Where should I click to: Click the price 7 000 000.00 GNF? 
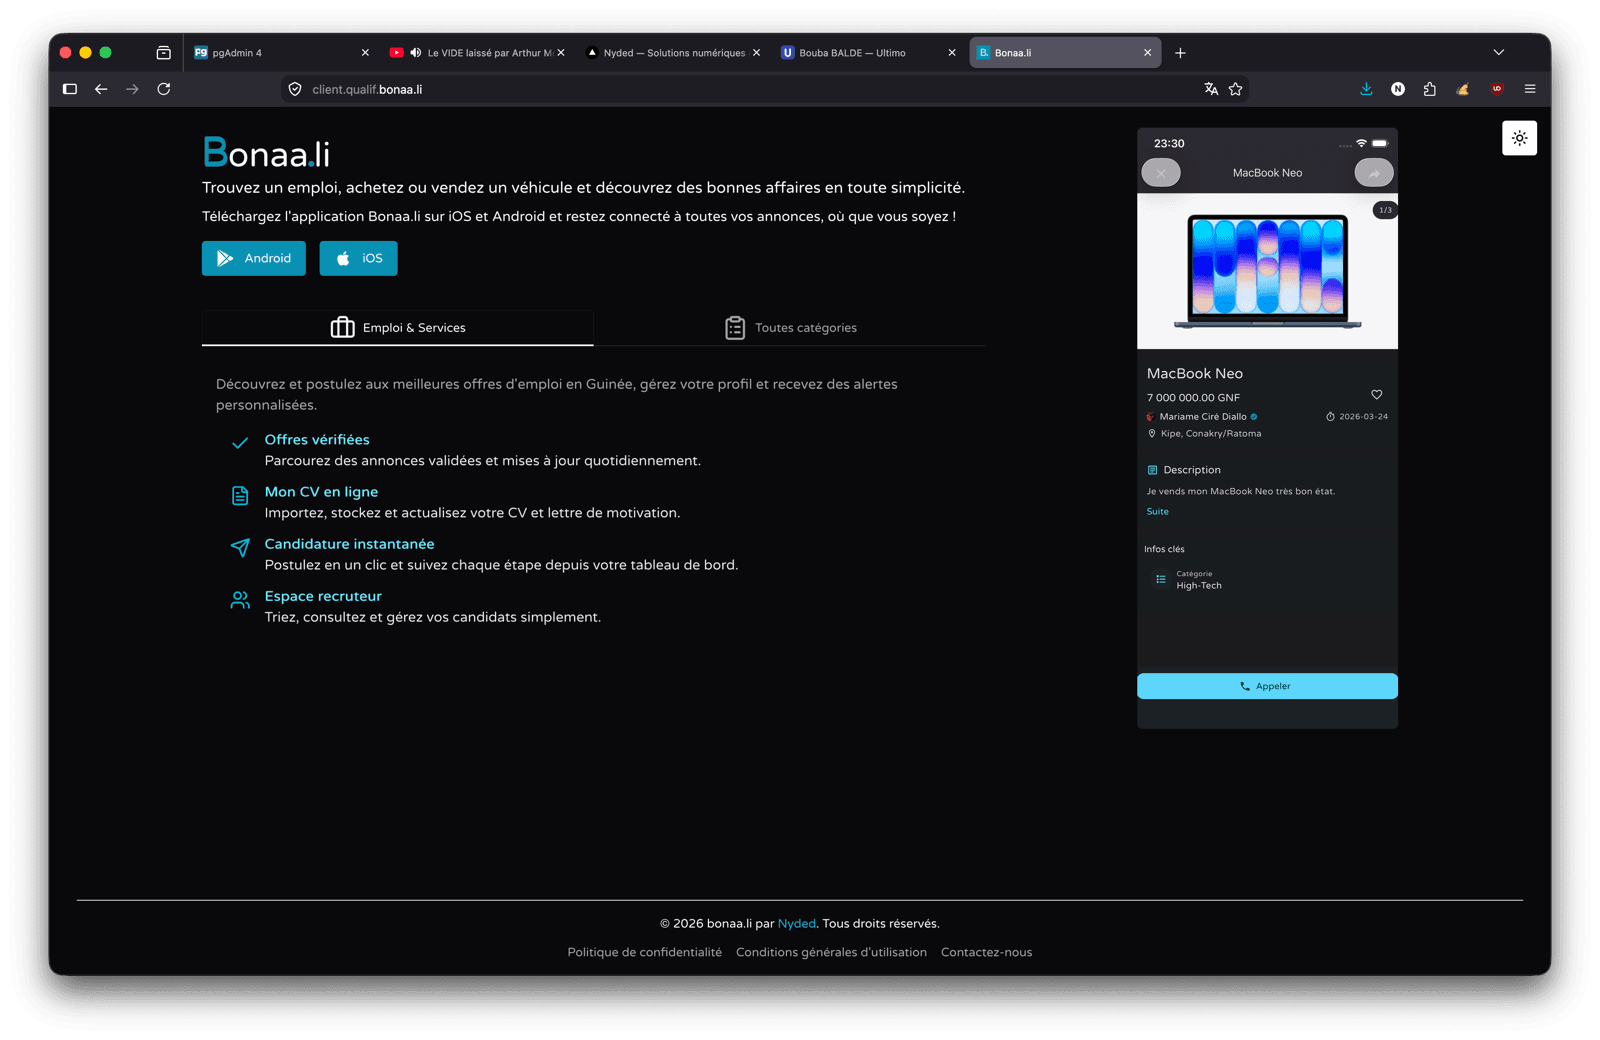click(x=1193, y=397)
